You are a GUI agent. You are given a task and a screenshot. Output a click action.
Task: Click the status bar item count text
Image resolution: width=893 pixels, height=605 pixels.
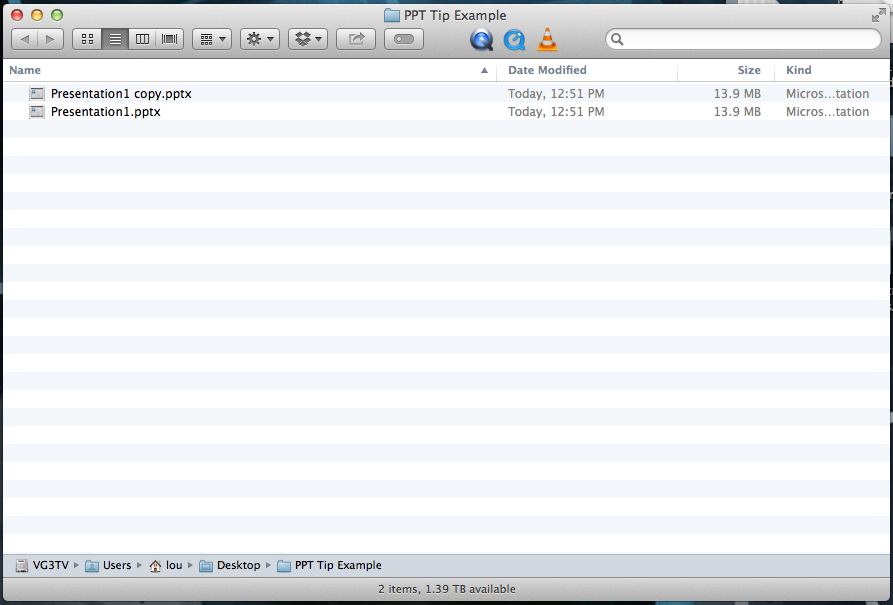(x=446, y=589)
